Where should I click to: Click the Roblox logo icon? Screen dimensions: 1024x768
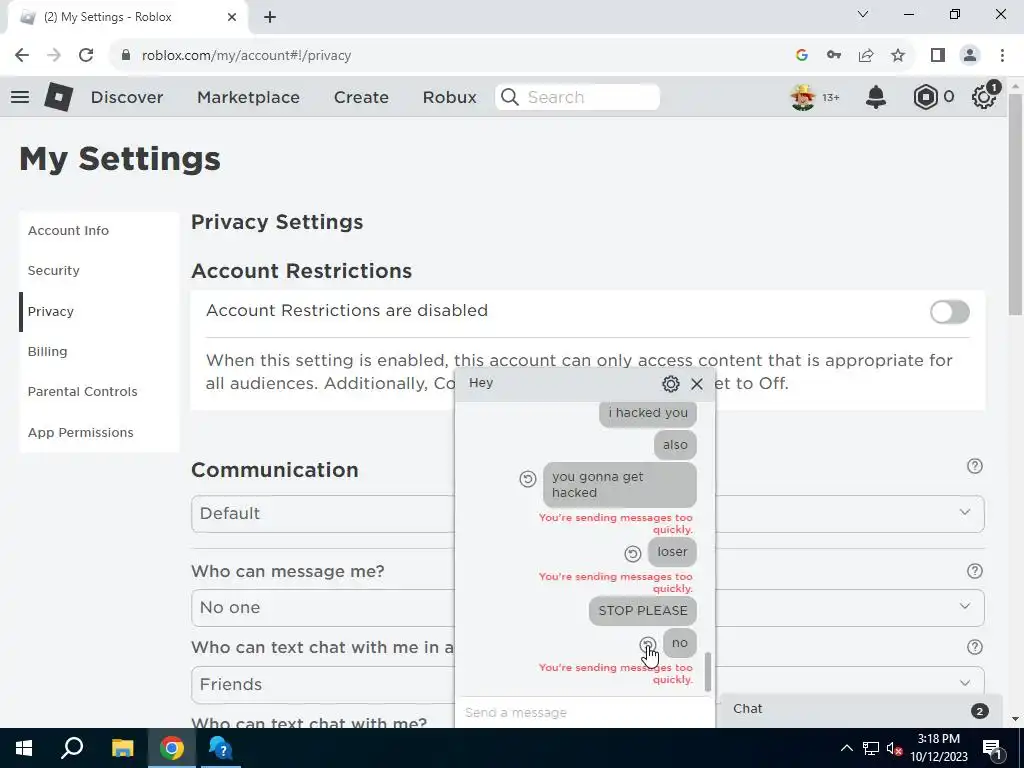(58, 97)
